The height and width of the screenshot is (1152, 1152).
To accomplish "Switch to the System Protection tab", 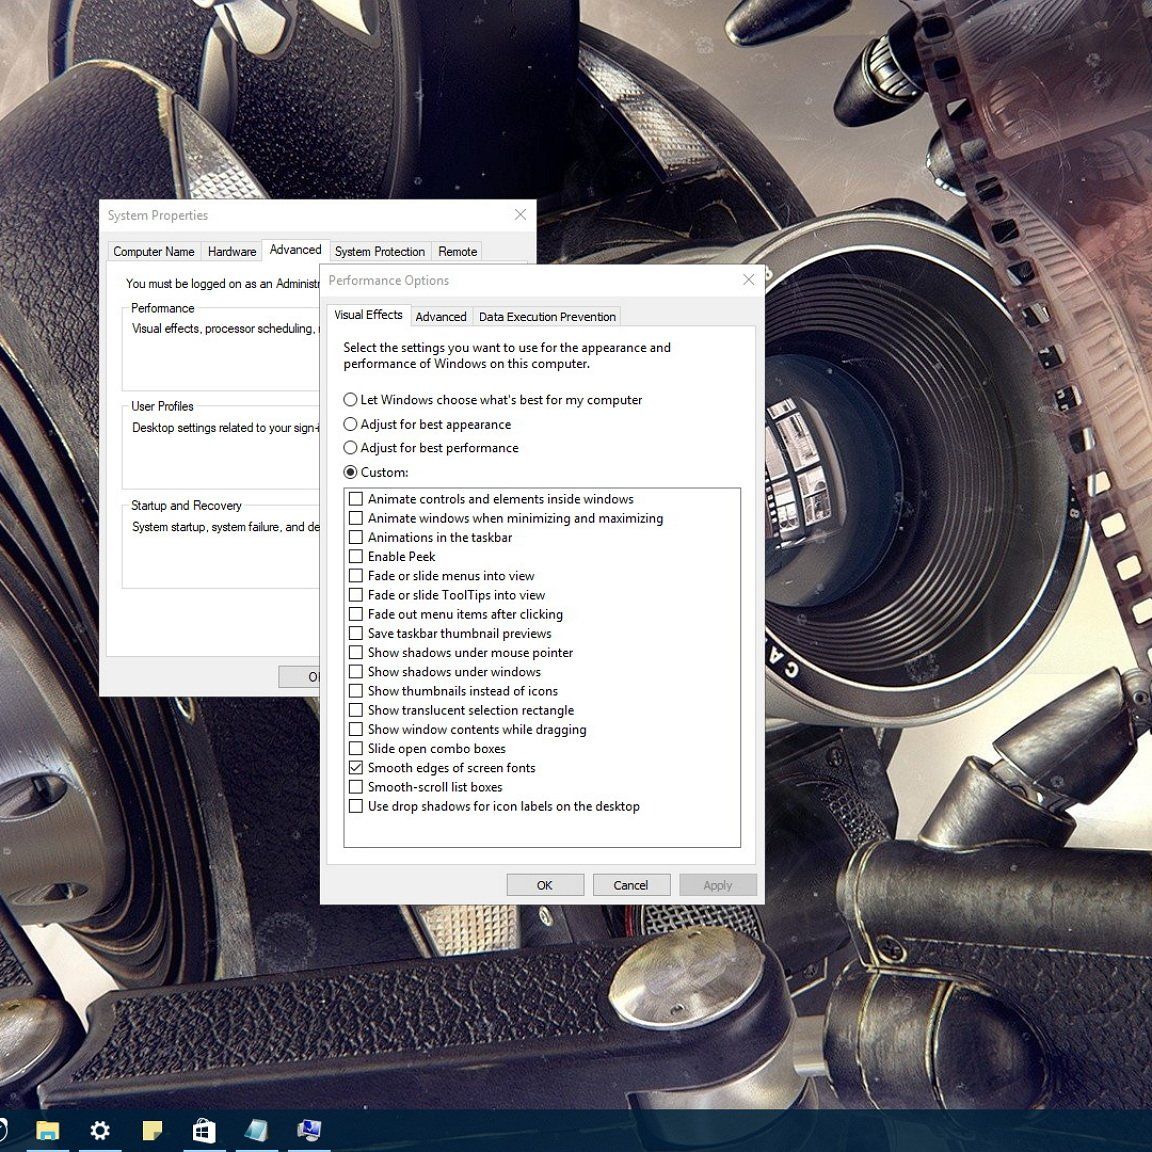I will point(380,252).
